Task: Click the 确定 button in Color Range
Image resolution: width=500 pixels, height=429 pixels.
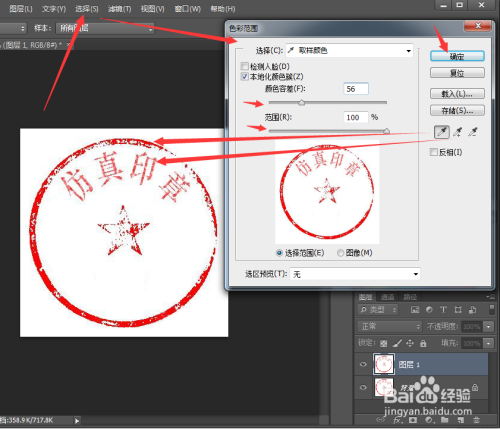Action: (457, 56)
